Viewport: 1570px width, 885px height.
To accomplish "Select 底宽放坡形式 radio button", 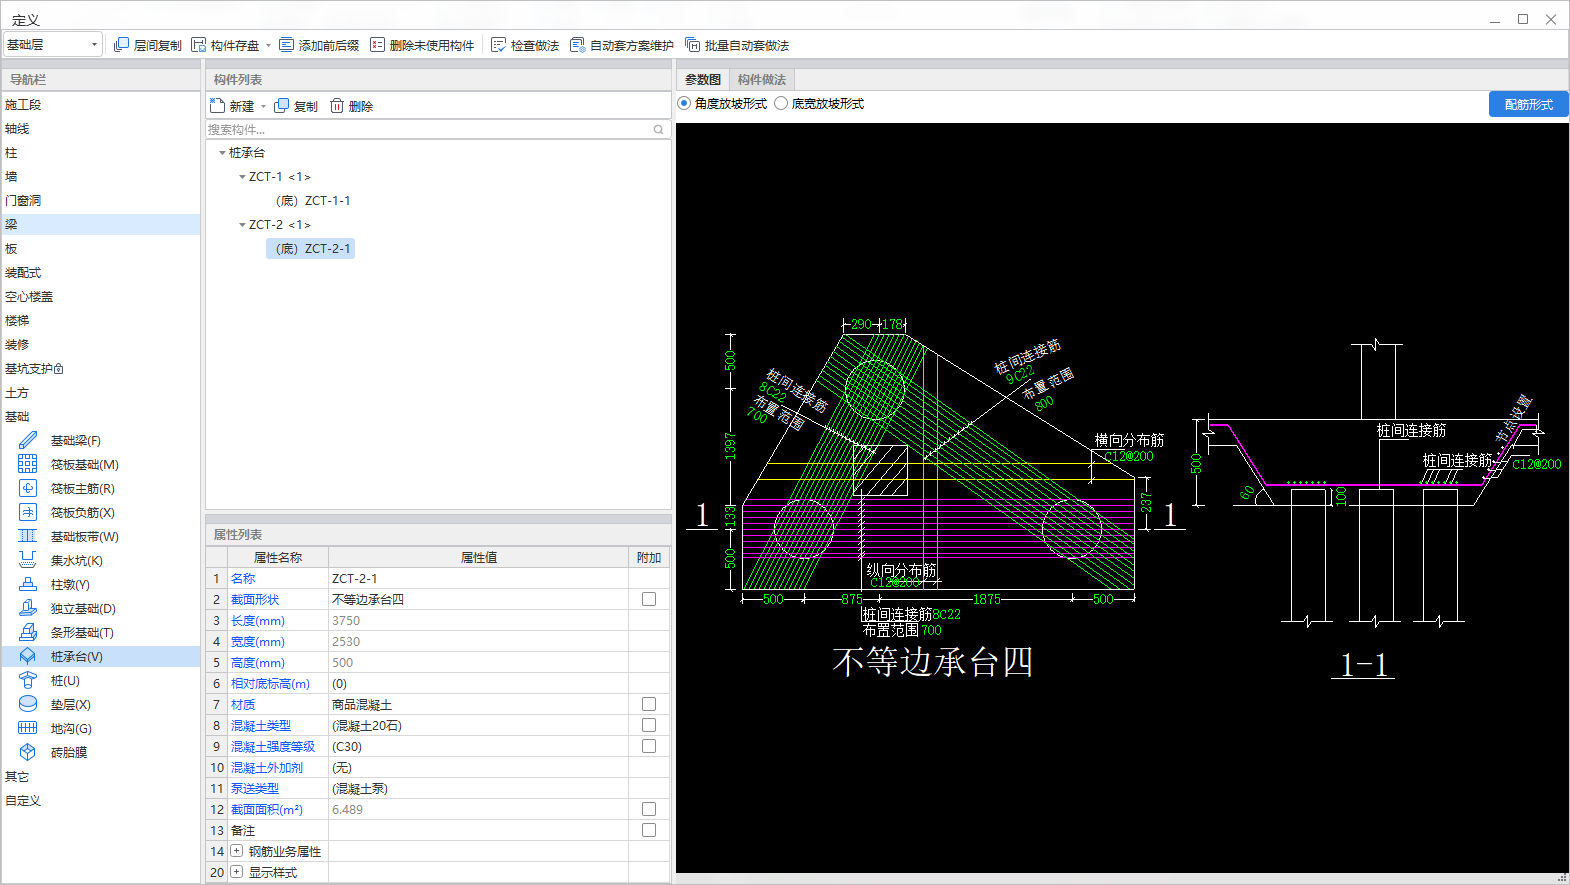I will coord(781,103).
